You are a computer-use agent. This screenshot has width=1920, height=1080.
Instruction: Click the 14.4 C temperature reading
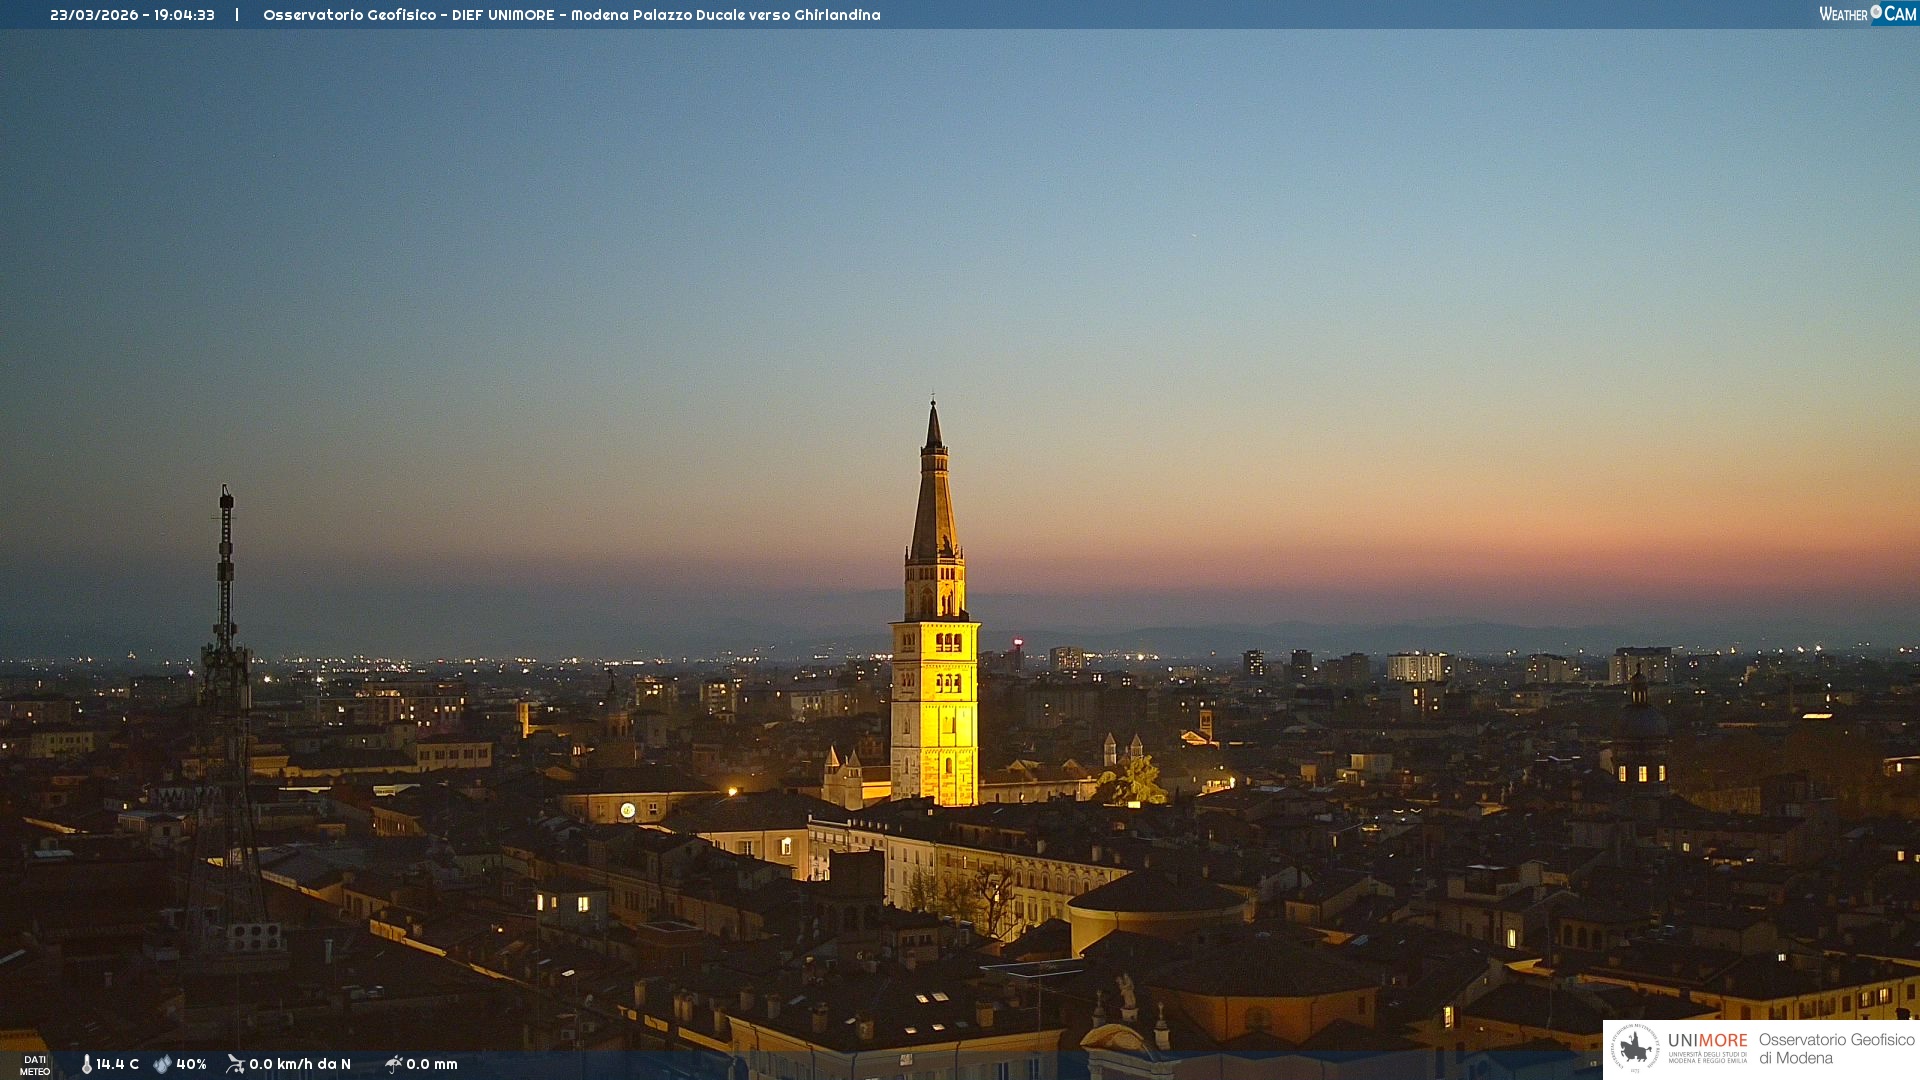(117, 1064)
